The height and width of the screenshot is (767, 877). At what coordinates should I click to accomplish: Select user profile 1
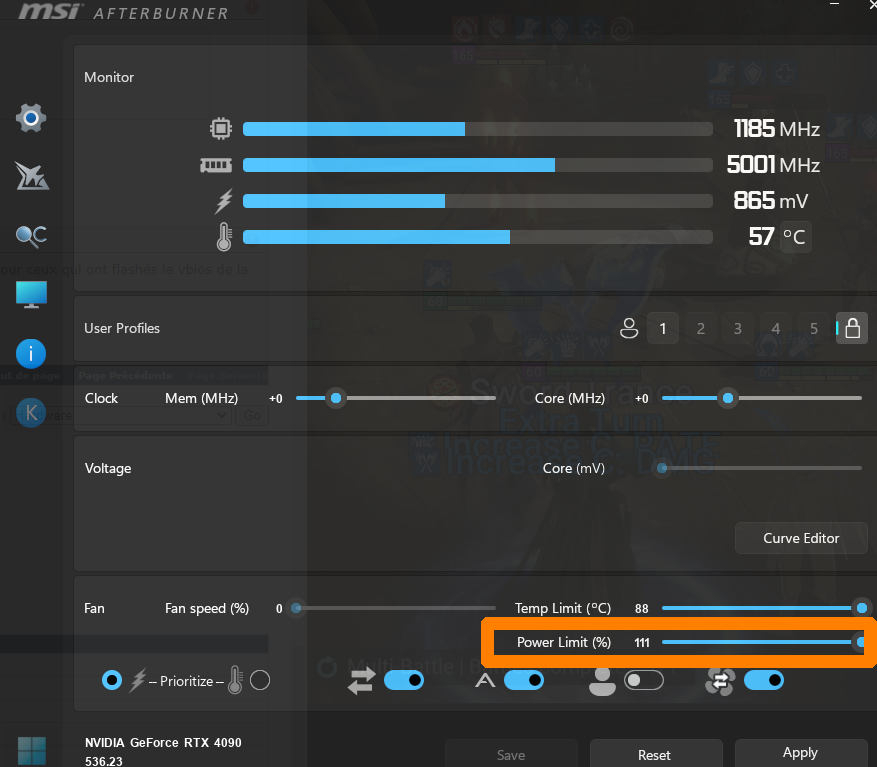click(x=663, y=328)
